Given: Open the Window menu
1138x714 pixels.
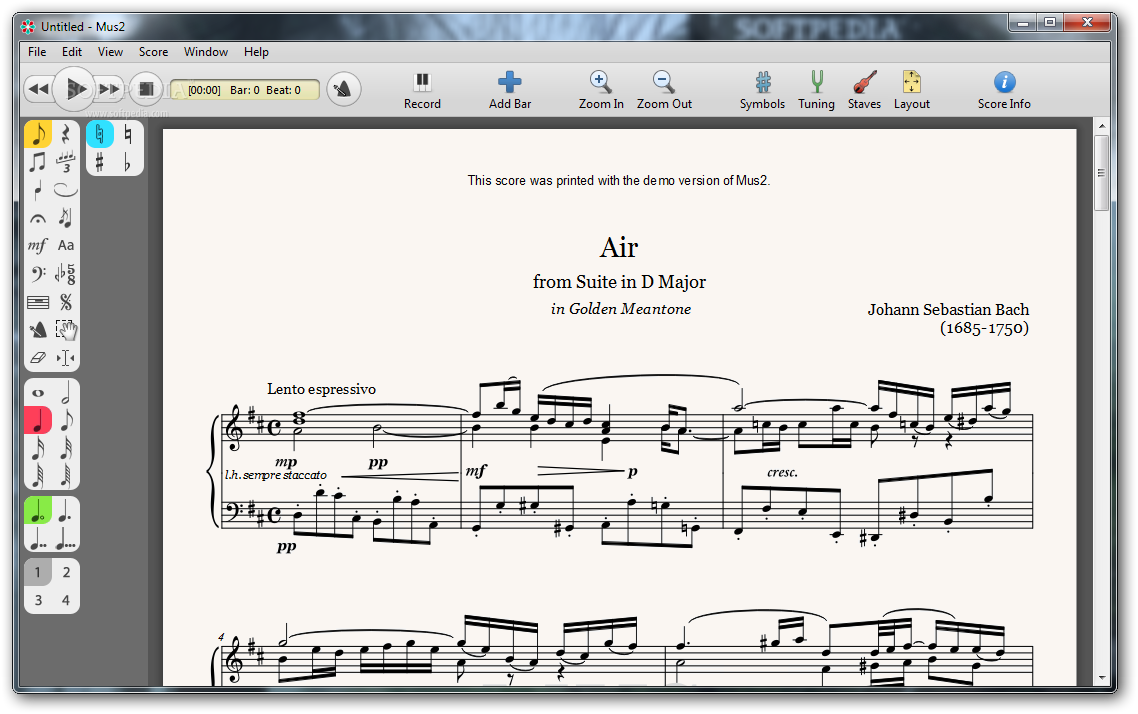Looking at the screenshot, I should [205, 52].
